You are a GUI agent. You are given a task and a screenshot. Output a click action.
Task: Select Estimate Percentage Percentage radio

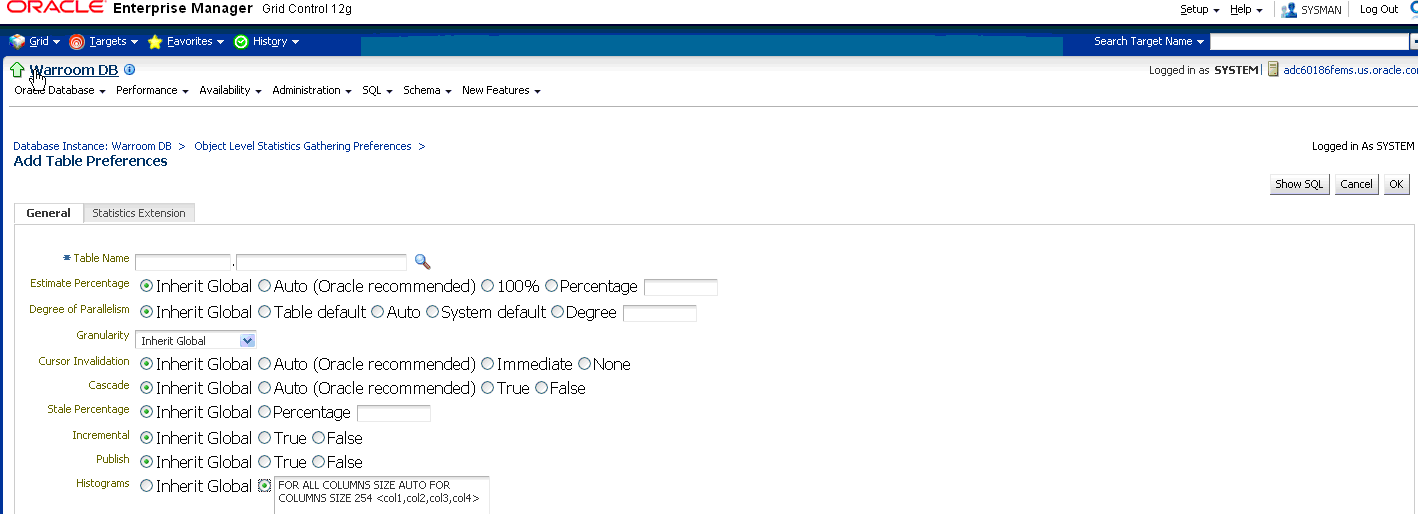coord(551,286)
